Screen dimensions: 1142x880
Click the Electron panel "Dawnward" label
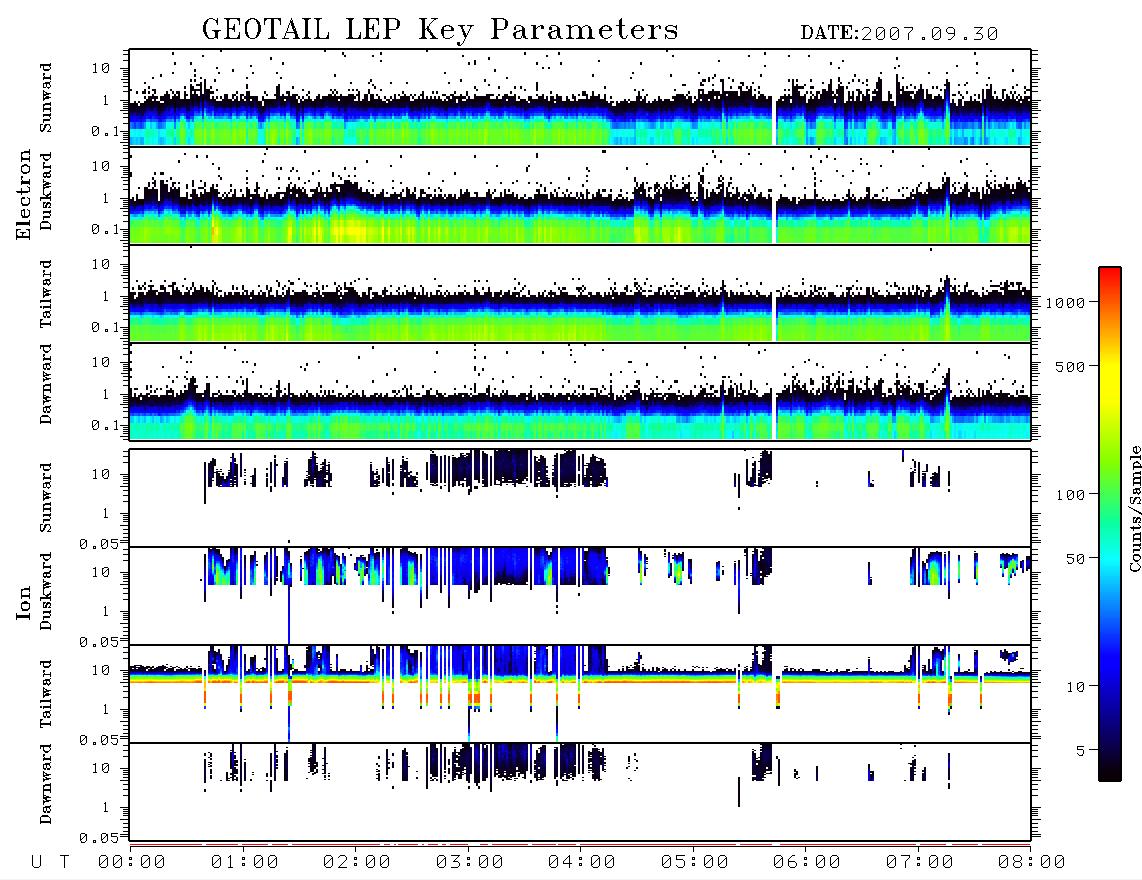pos(46,385)
